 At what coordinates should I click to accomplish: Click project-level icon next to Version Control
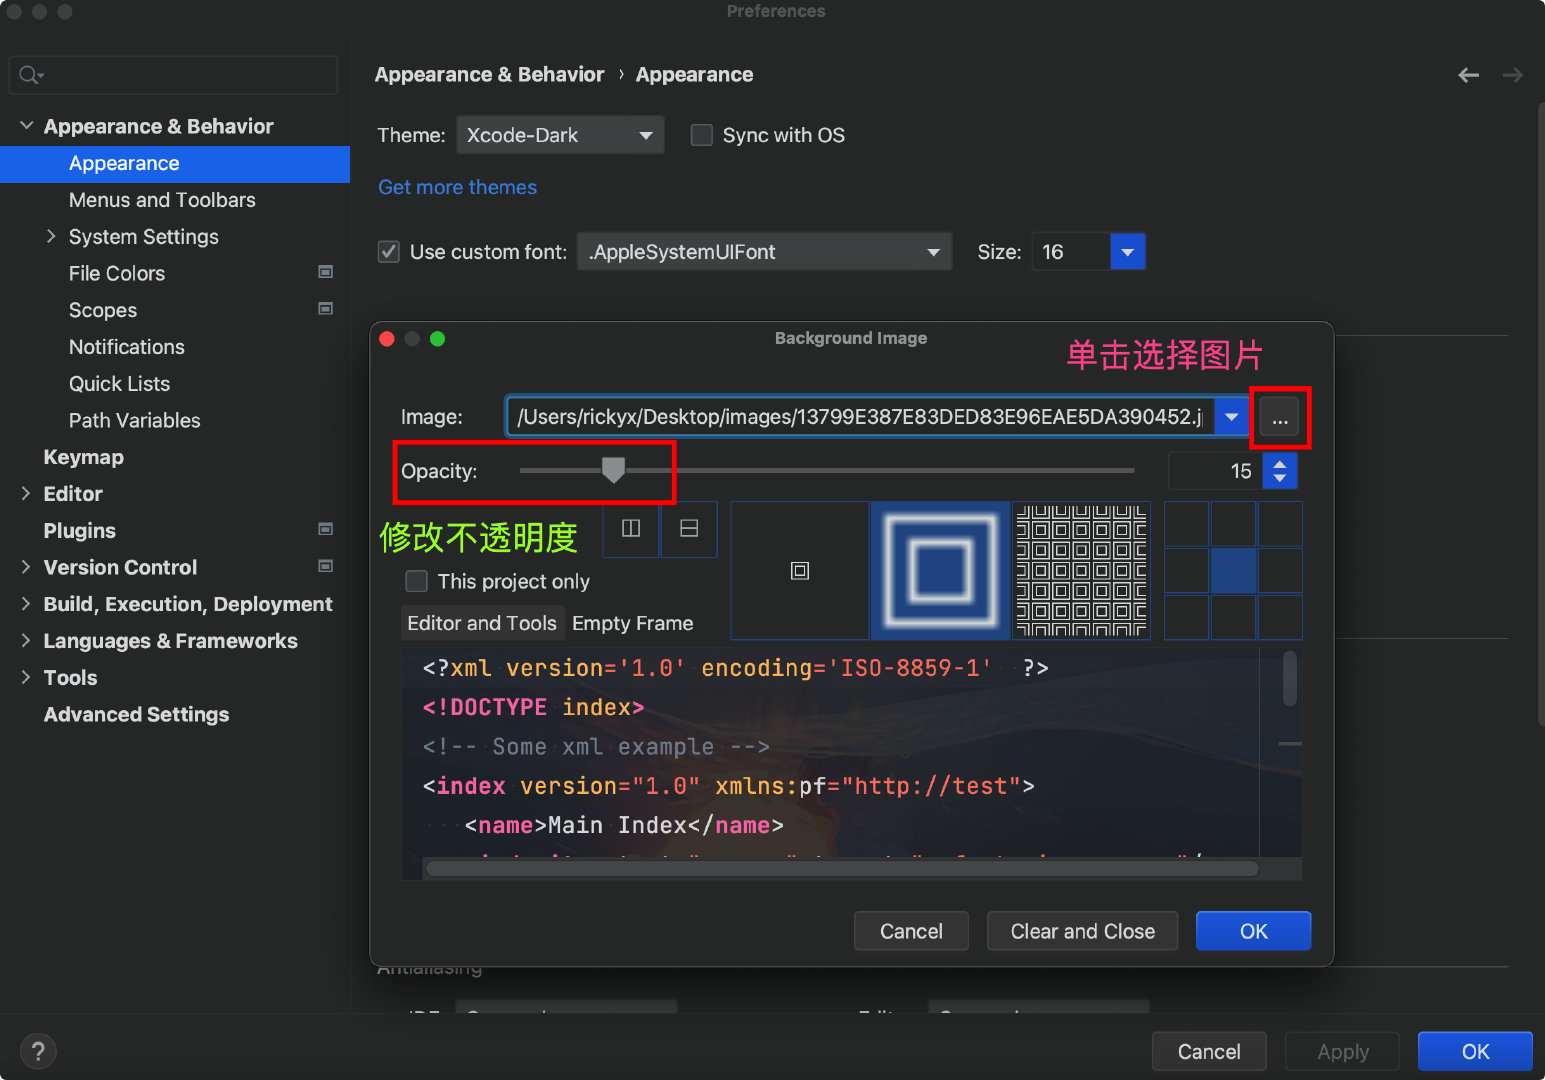pos(325,566)
